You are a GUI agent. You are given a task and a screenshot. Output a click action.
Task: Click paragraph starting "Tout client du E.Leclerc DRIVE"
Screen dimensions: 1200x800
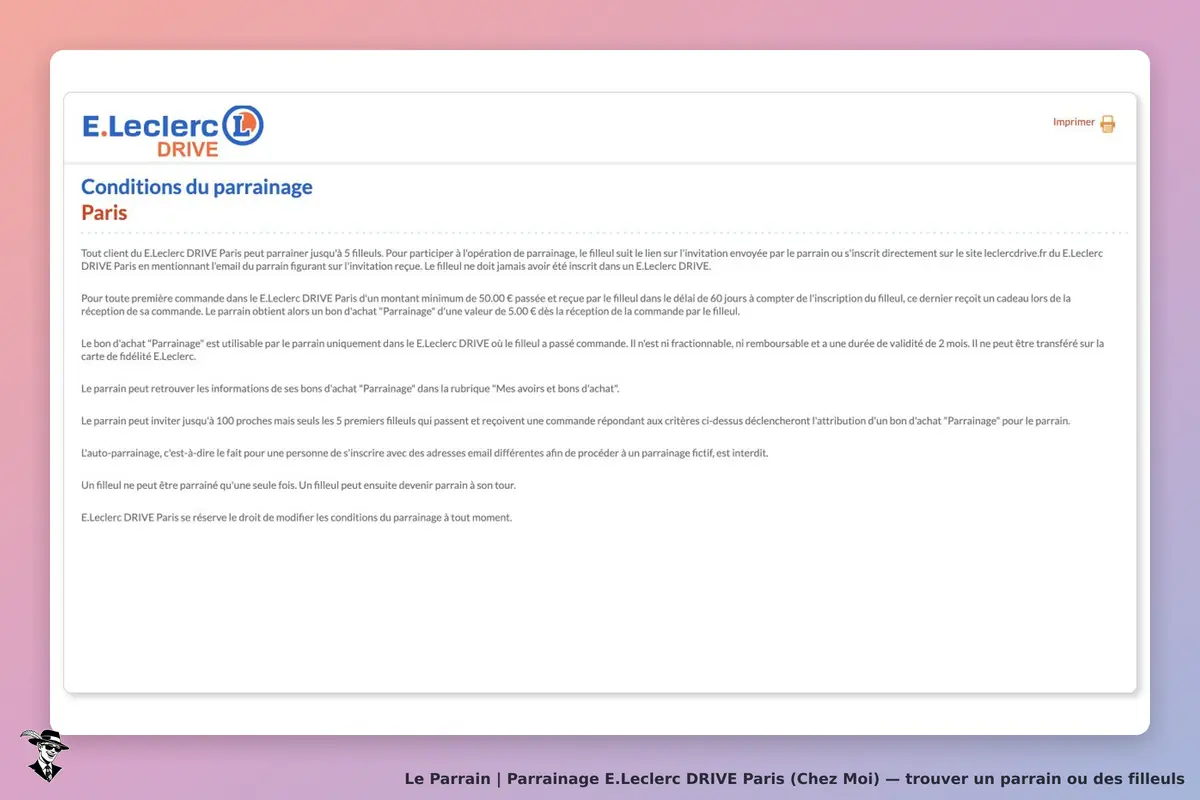click(x=592, y=260)
